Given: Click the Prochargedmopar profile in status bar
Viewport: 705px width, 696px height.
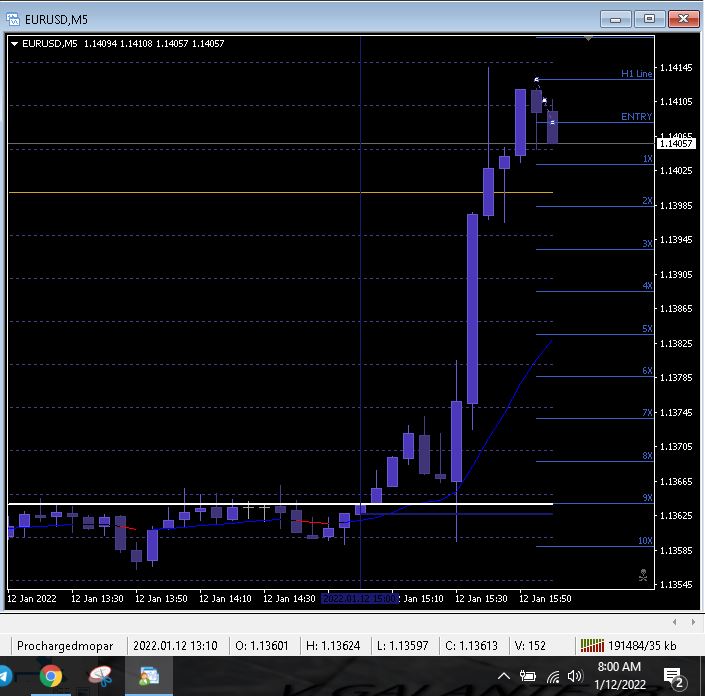Looking at the screenshot, I should pos(65,646).
